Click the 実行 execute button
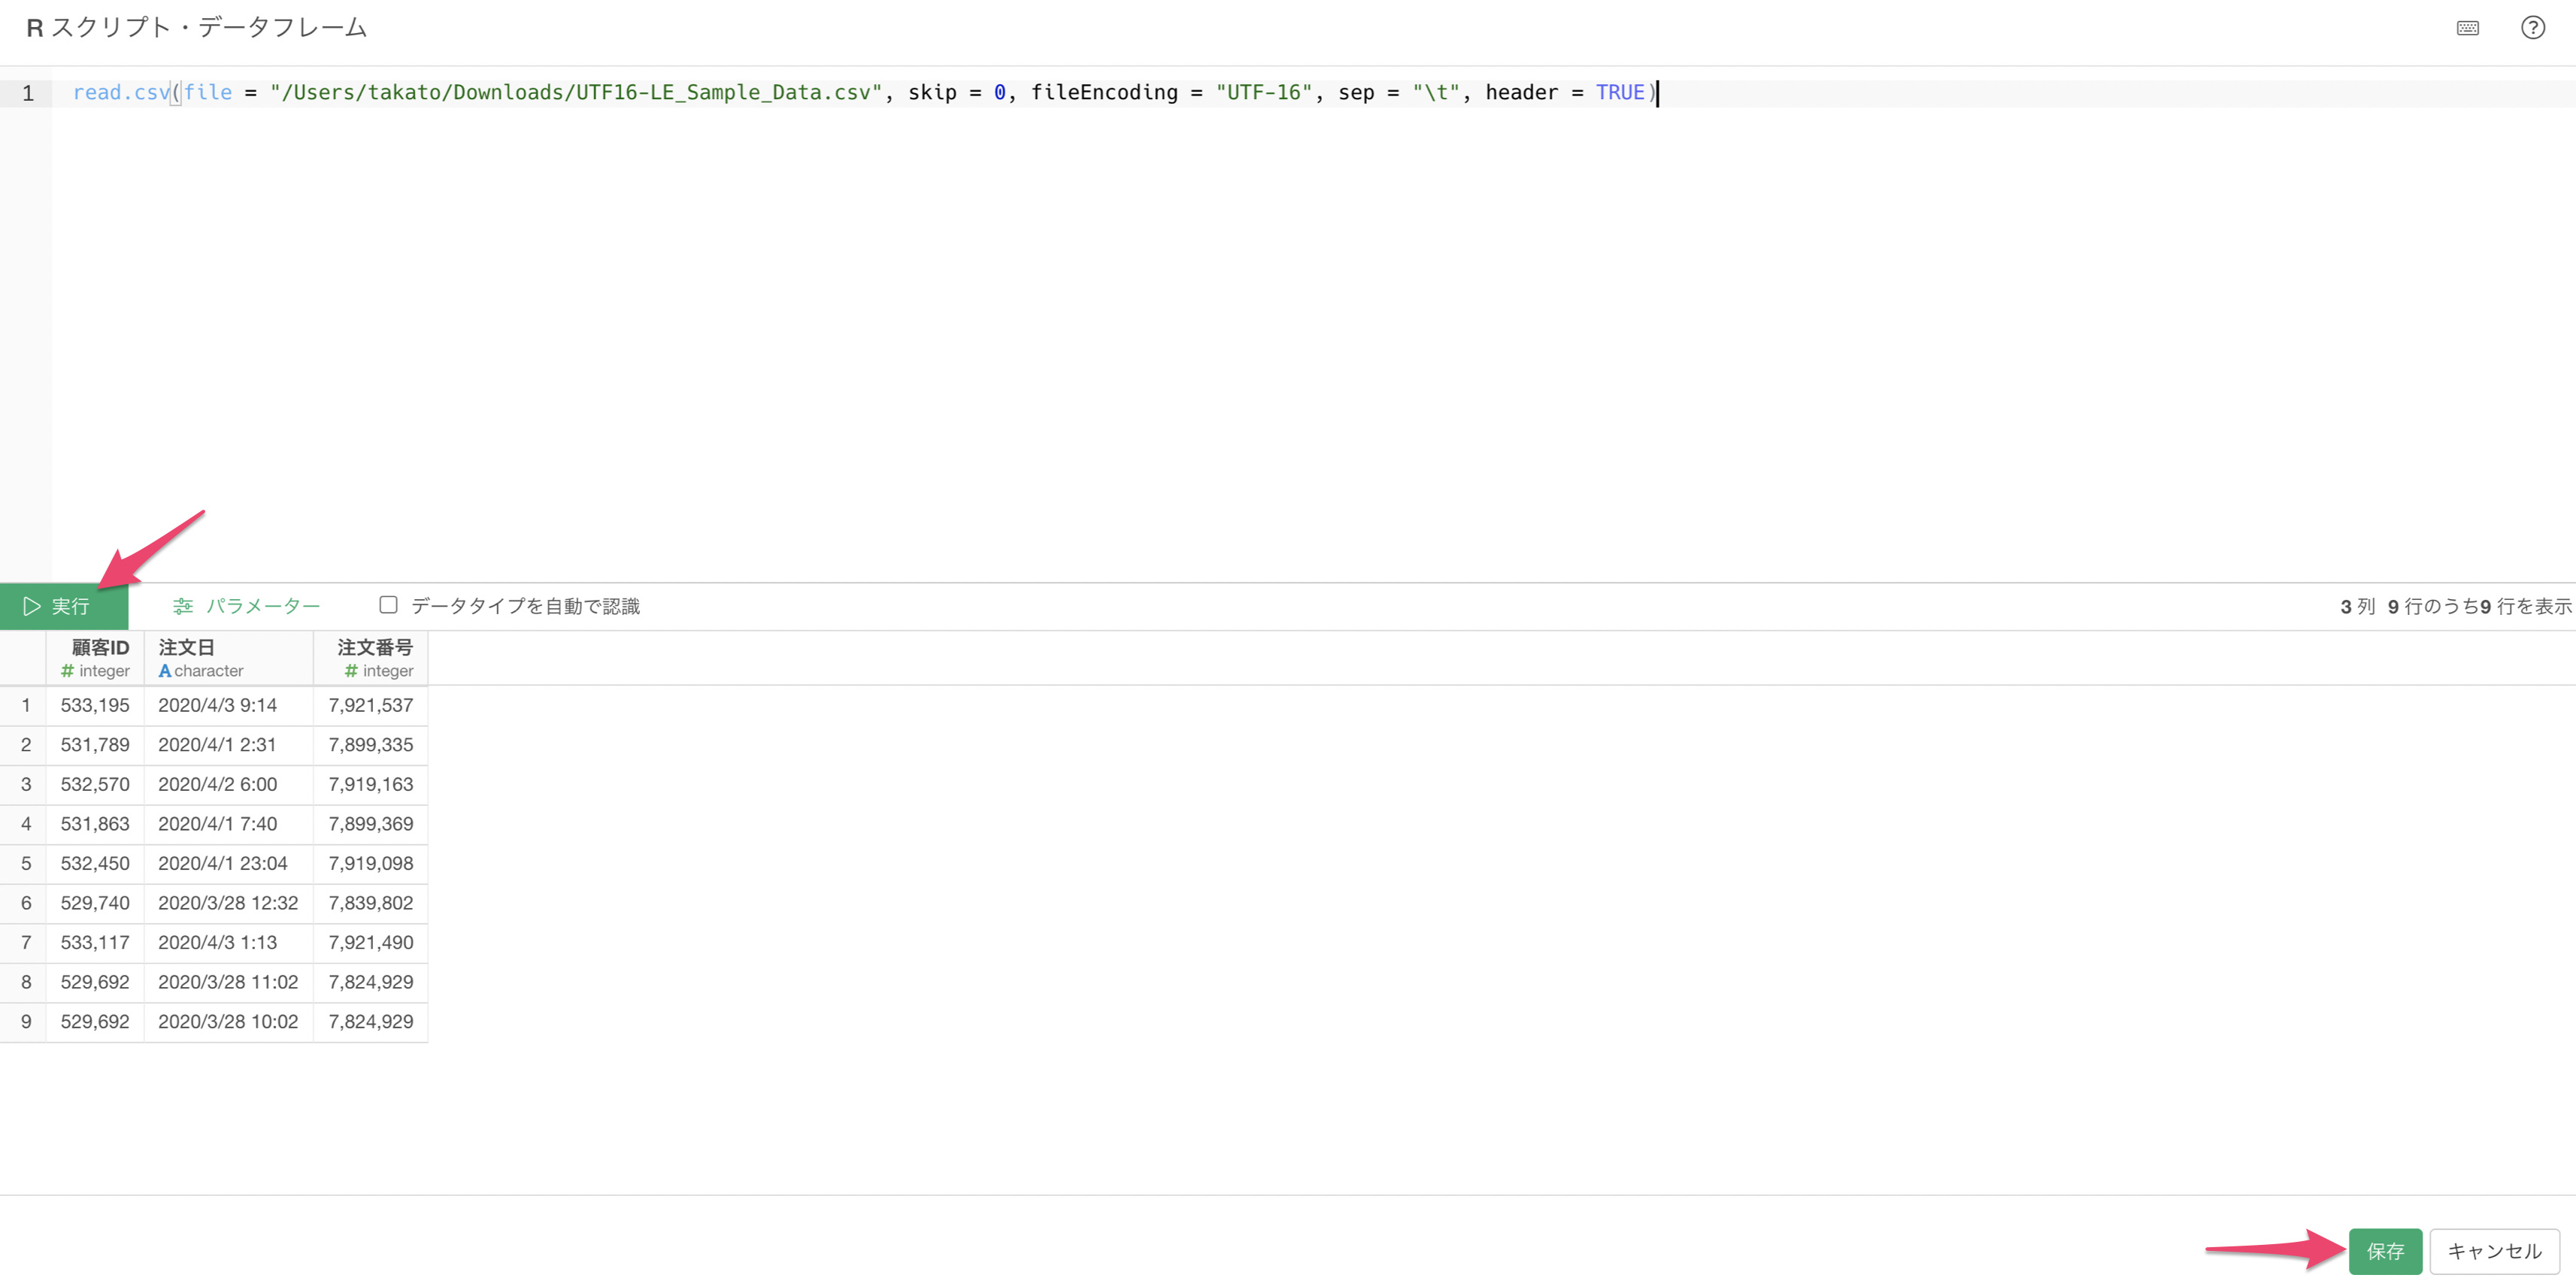2576x1287 pixels. pos(64,606)
